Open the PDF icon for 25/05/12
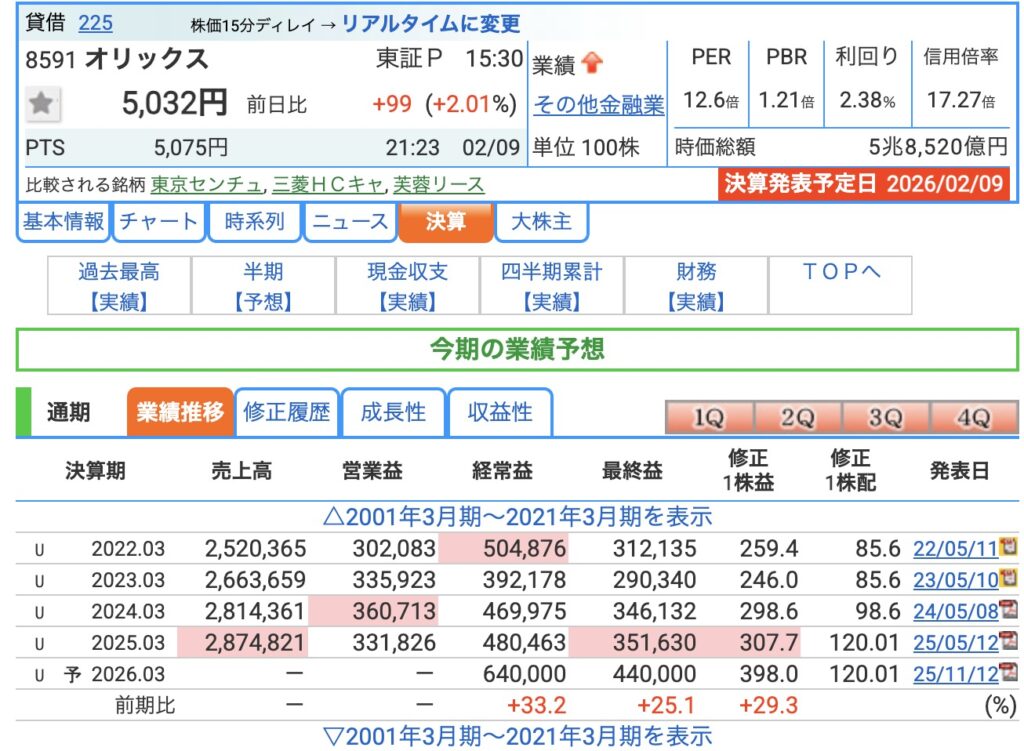The height and width of the screenshot is (751, 1024). click(x=1007, y=640)
